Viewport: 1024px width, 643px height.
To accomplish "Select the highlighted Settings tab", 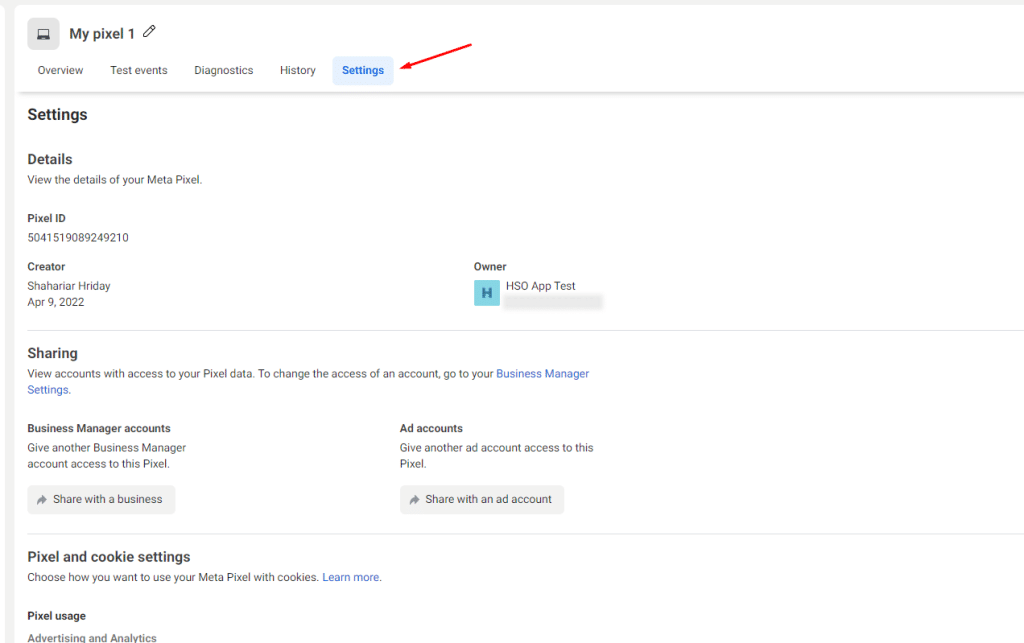I will click(362, 70).
